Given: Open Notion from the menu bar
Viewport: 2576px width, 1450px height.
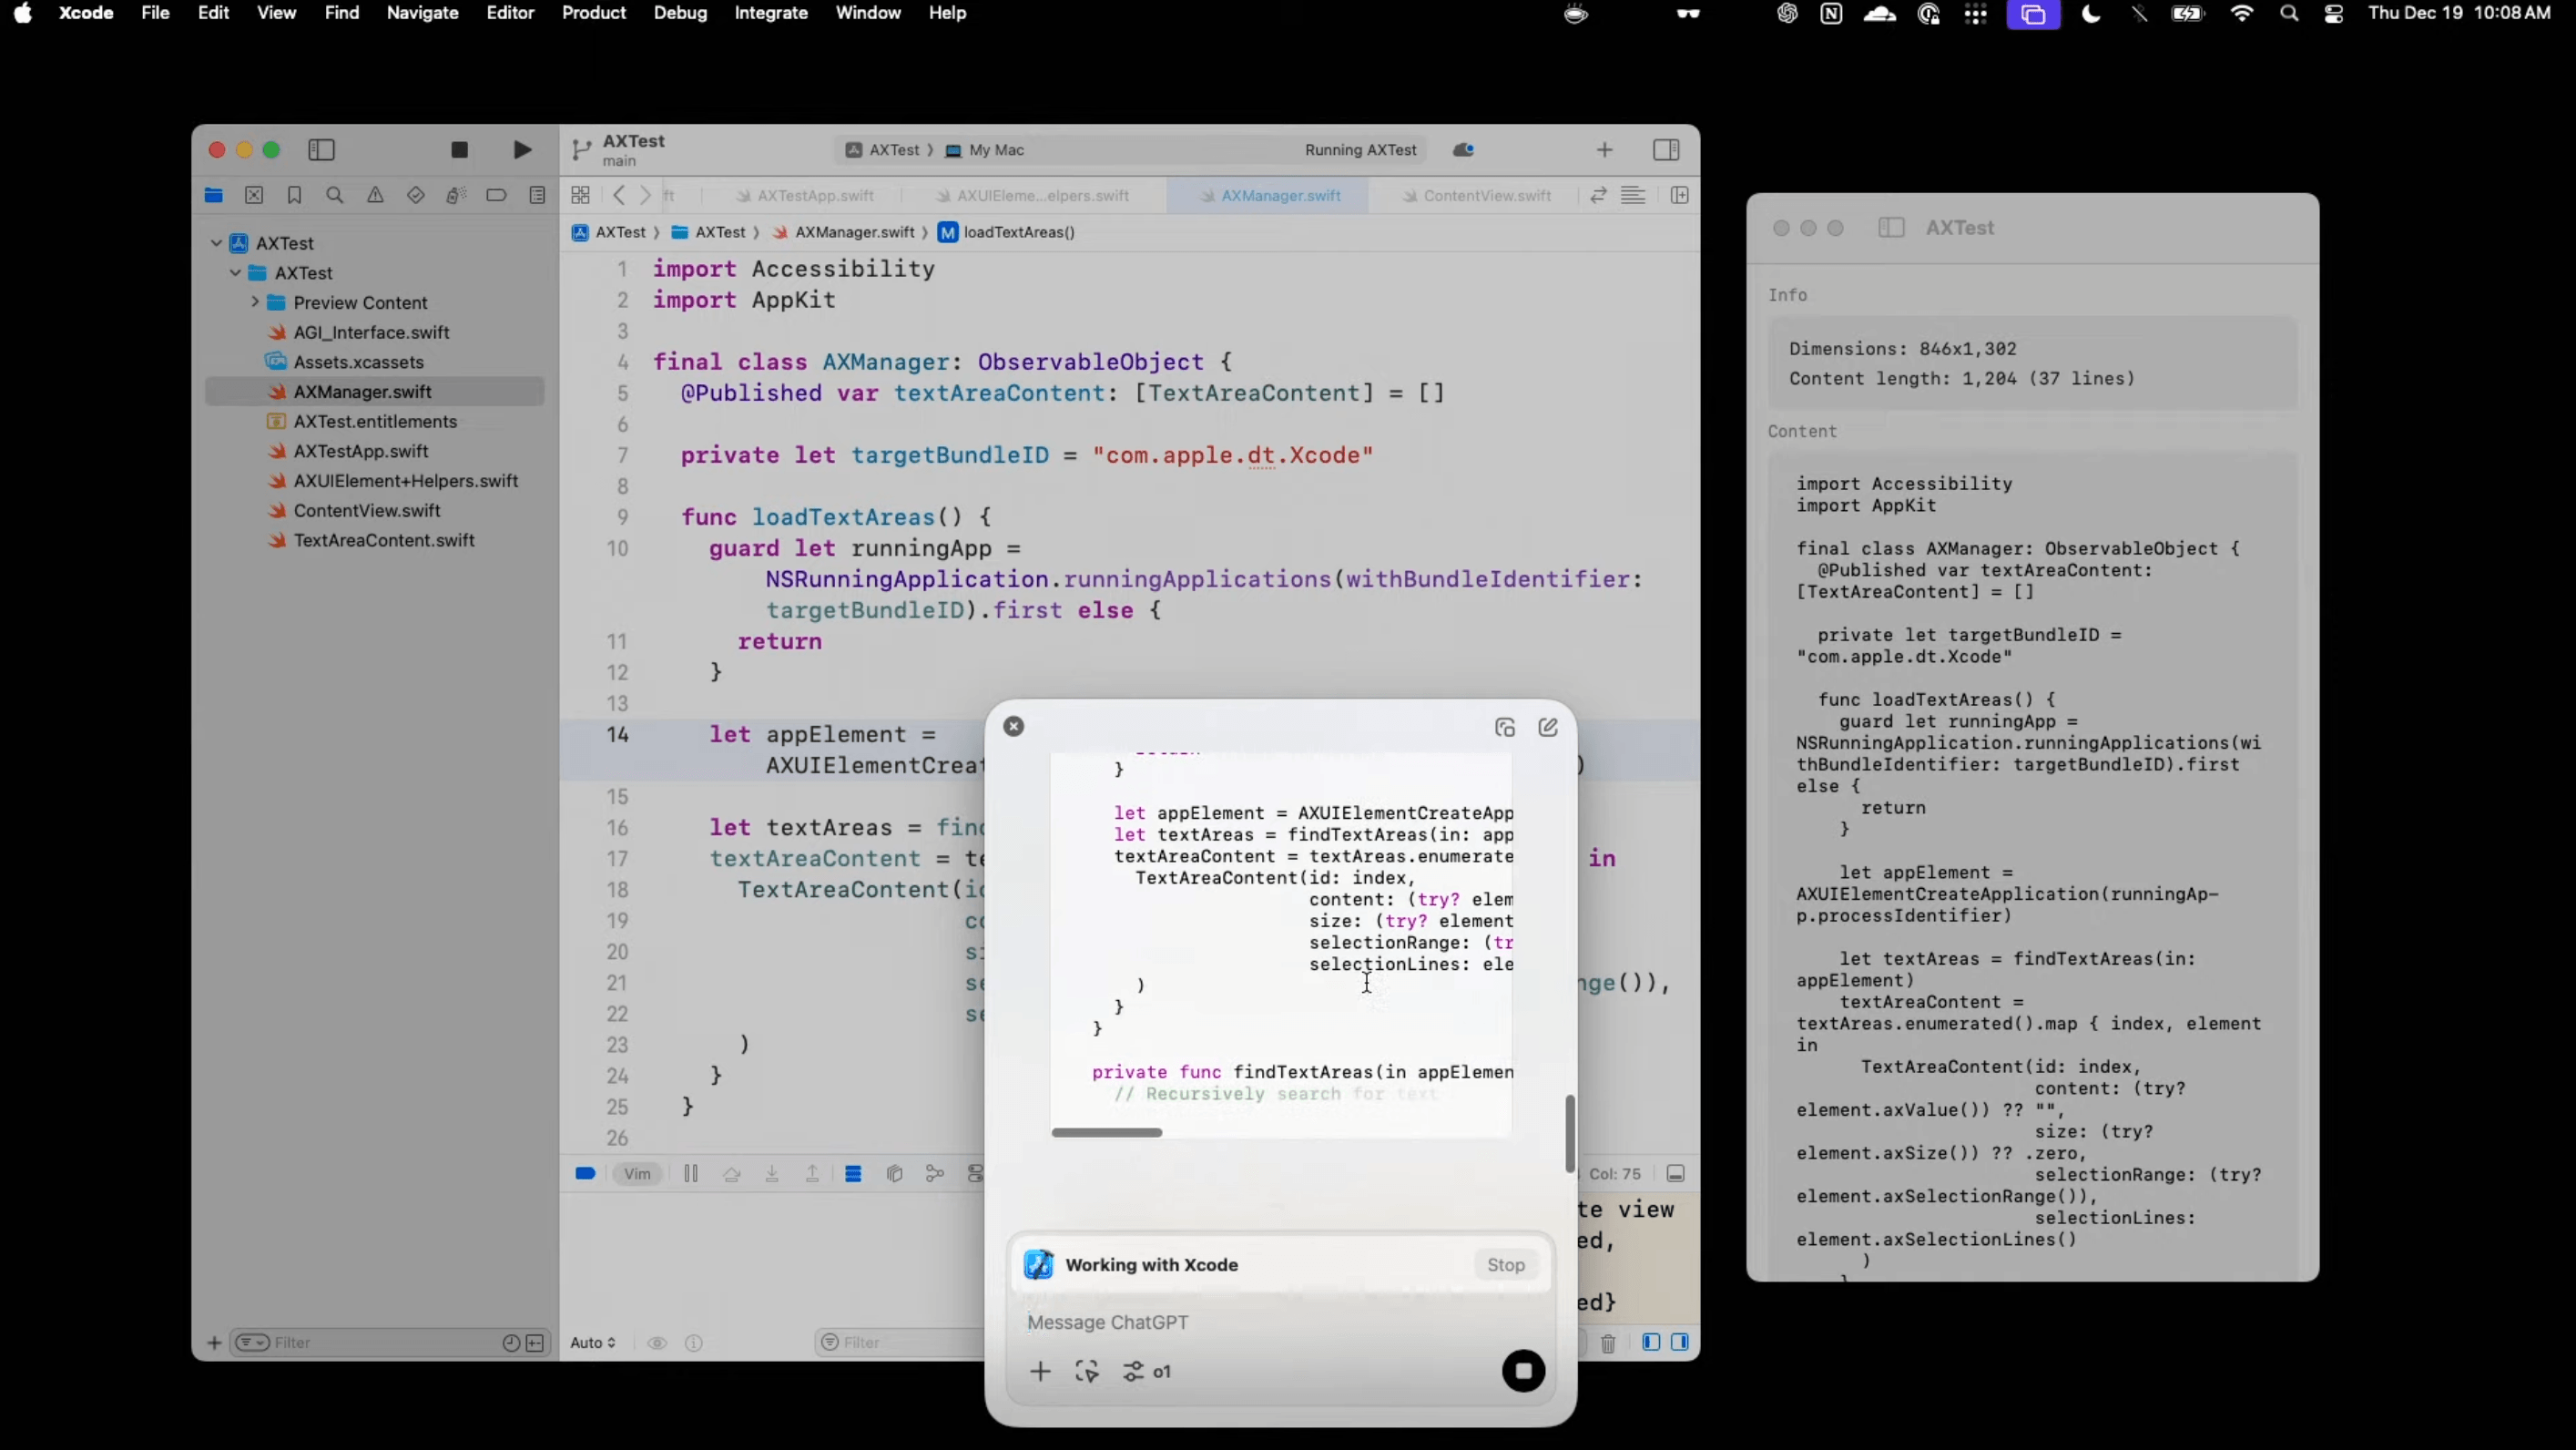Looking at the screenshot, I should (1831, 14).
